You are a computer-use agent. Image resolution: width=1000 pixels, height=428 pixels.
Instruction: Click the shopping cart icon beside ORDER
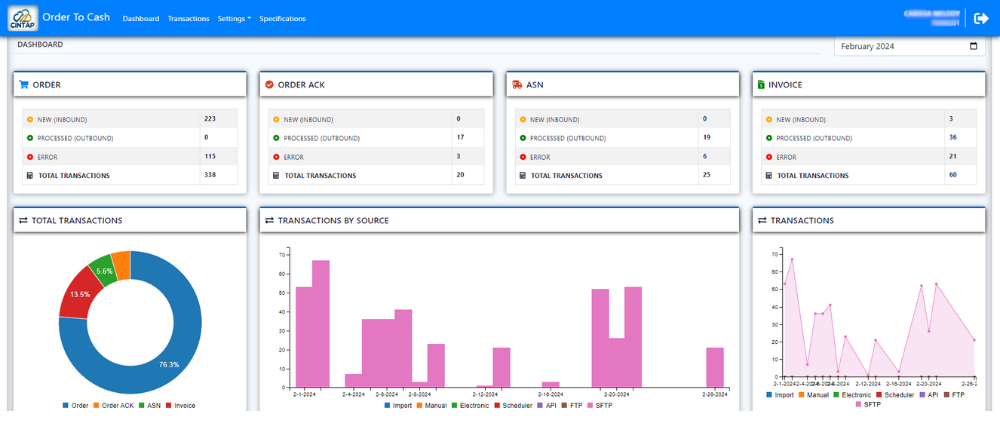(24, 84)
